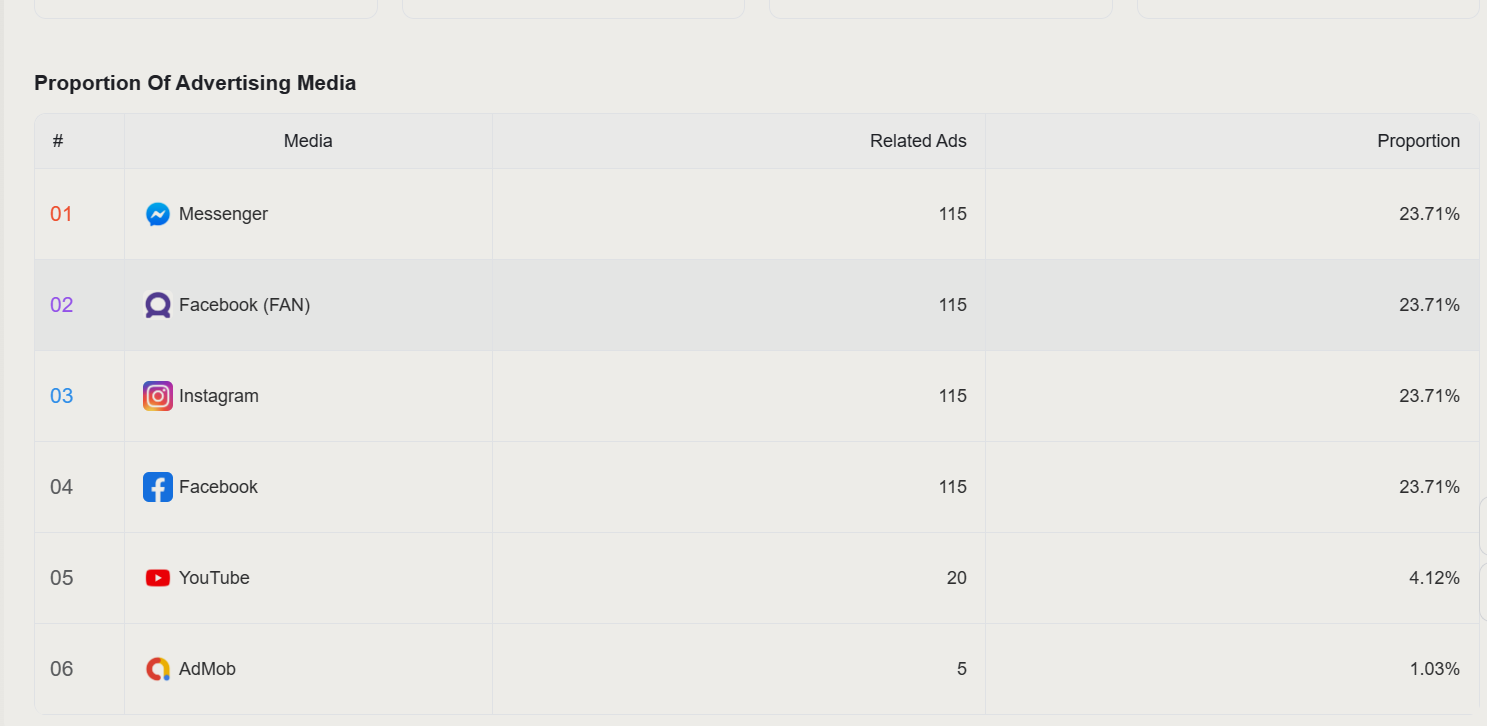Click the Facebook logo icon
1487x726 pixels.
click(x=158, y=487)
